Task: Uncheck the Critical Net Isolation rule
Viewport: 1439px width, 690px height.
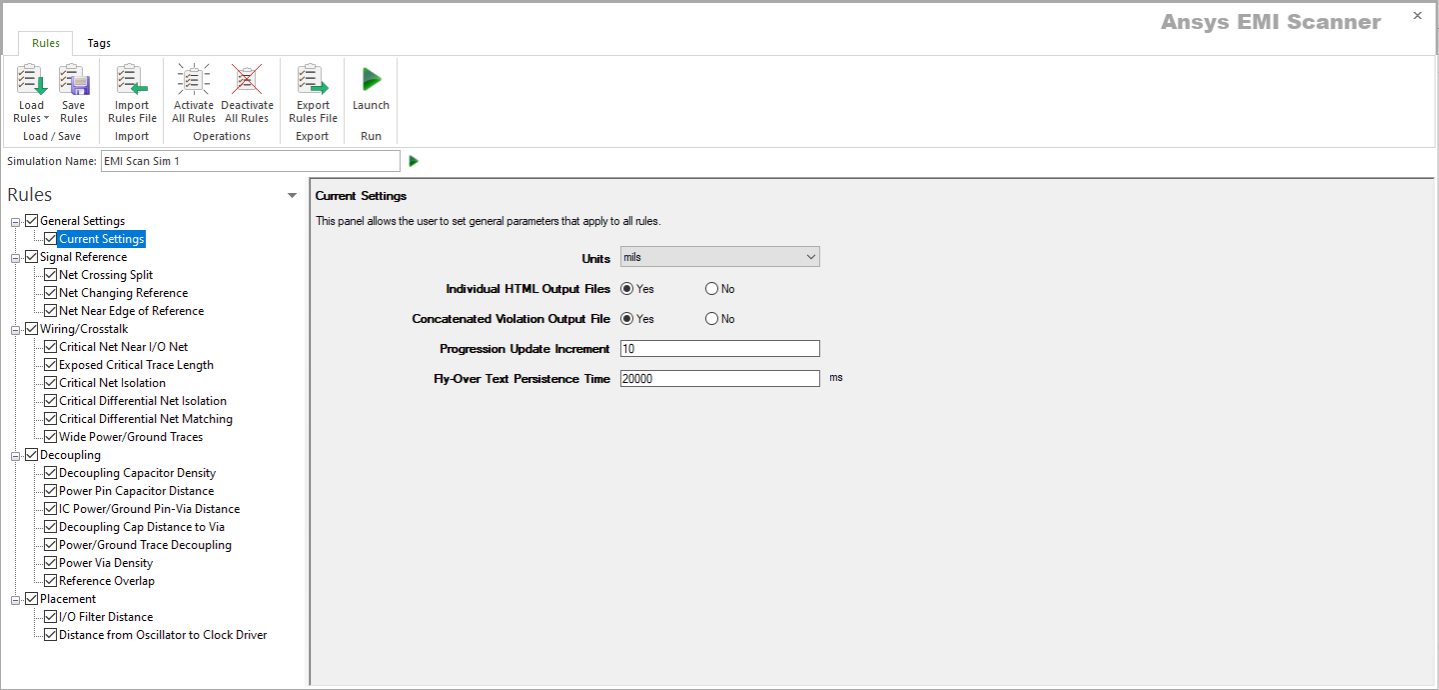Action: click(50, 382)
